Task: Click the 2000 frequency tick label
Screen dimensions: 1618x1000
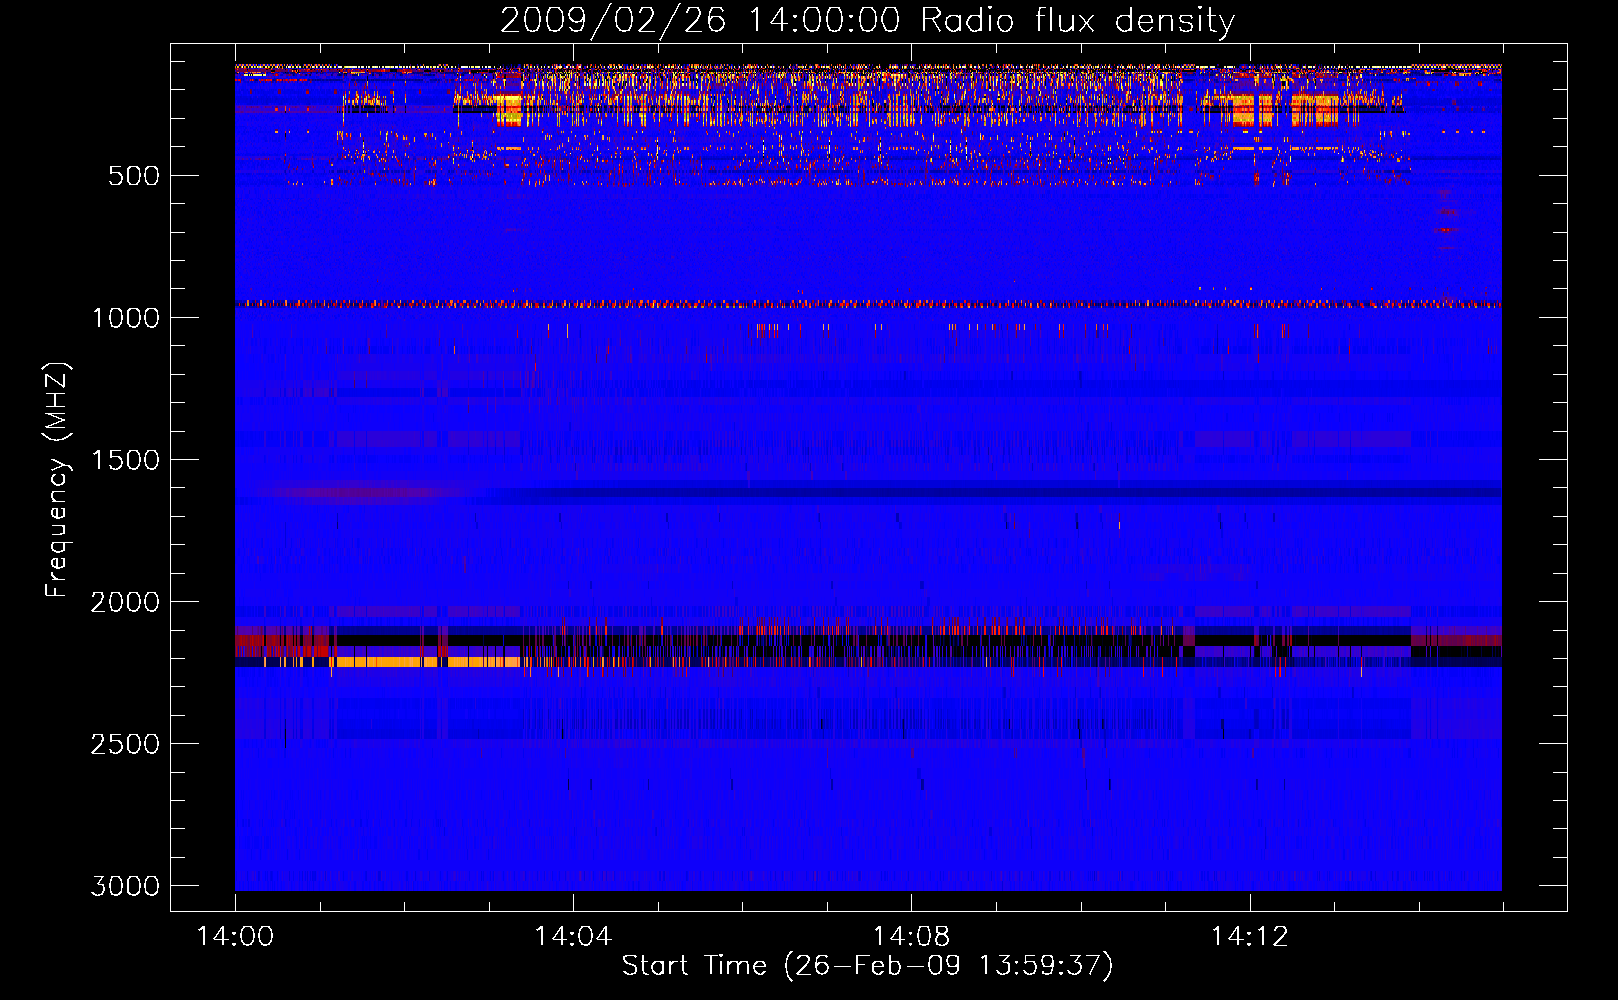Action: 125,602
